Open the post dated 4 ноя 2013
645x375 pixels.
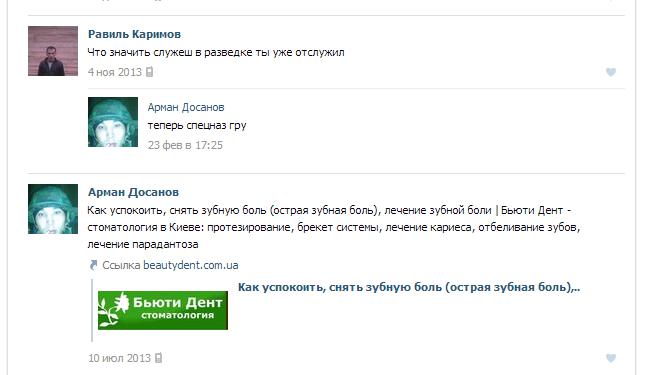[x=115, y=72]
